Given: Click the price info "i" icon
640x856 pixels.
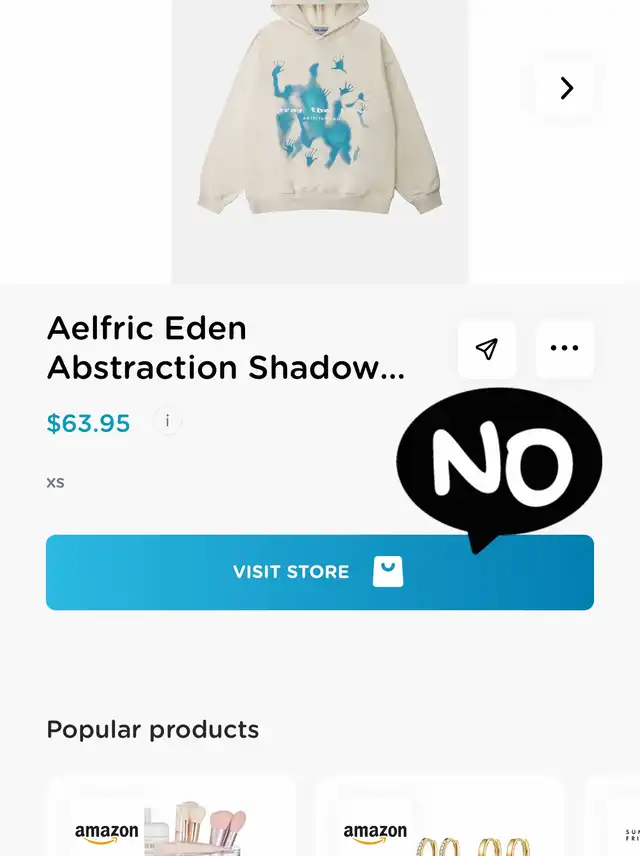Looking at the screenshot, I should [x=167, y=421].
